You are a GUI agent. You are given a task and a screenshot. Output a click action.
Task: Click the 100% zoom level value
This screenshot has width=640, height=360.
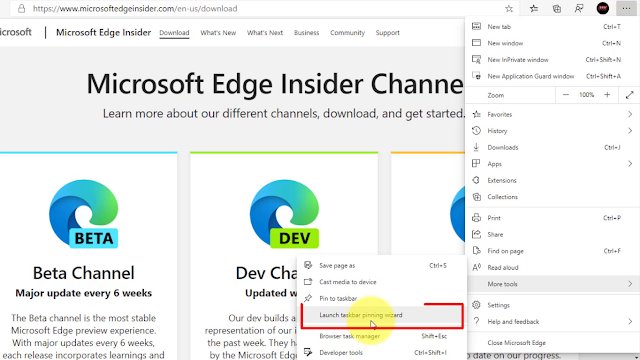coord(587,95)
